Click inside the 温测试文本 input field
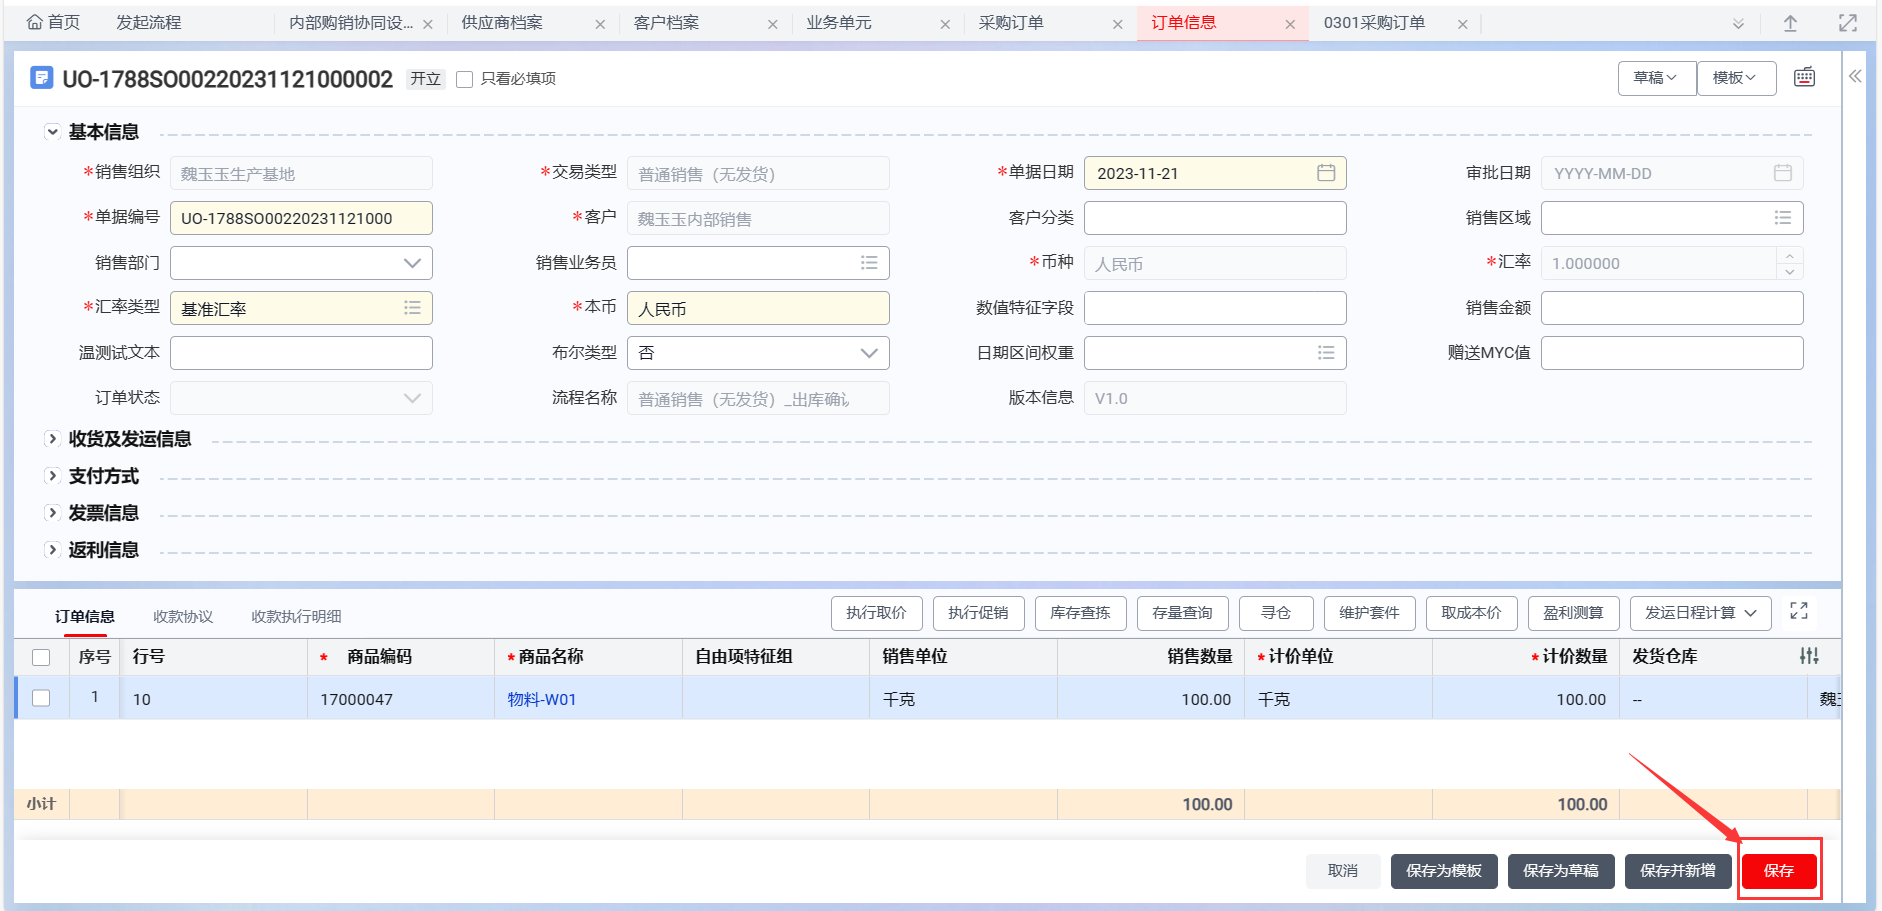Viewport: 1882px width, 911px height. click(x=300, y=352)
